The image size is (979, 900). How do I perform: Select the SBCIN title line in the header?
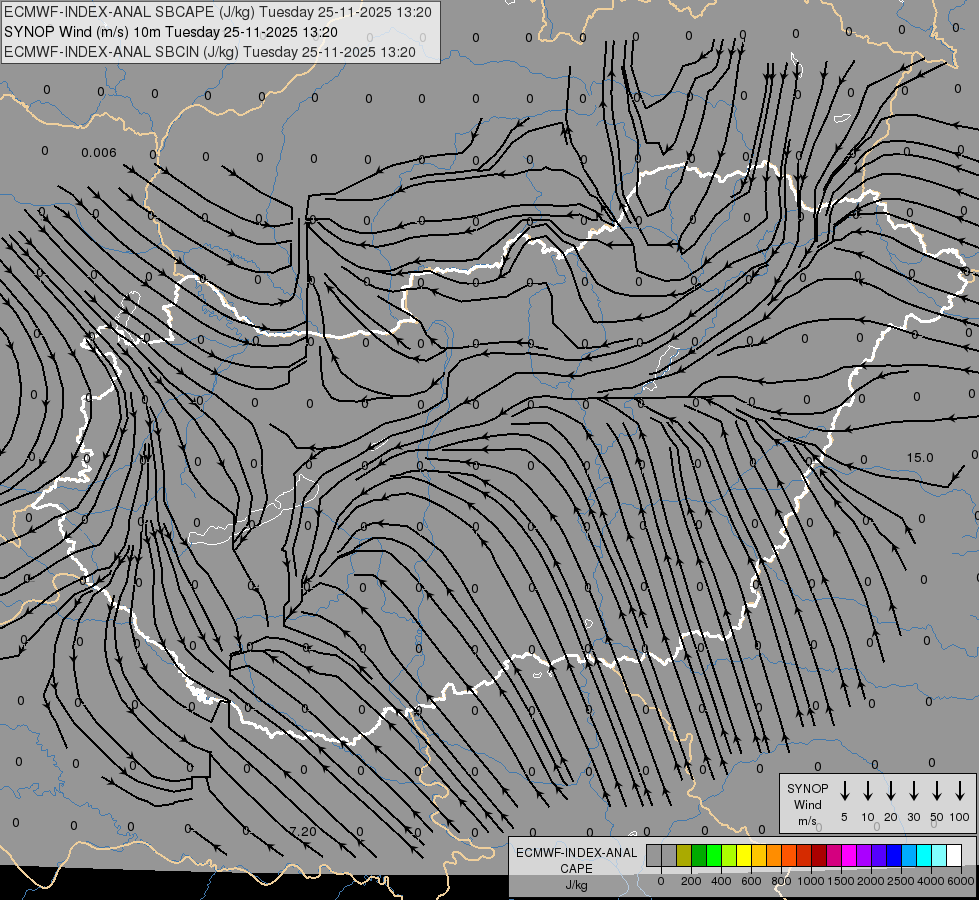click(x=210, y=52)
